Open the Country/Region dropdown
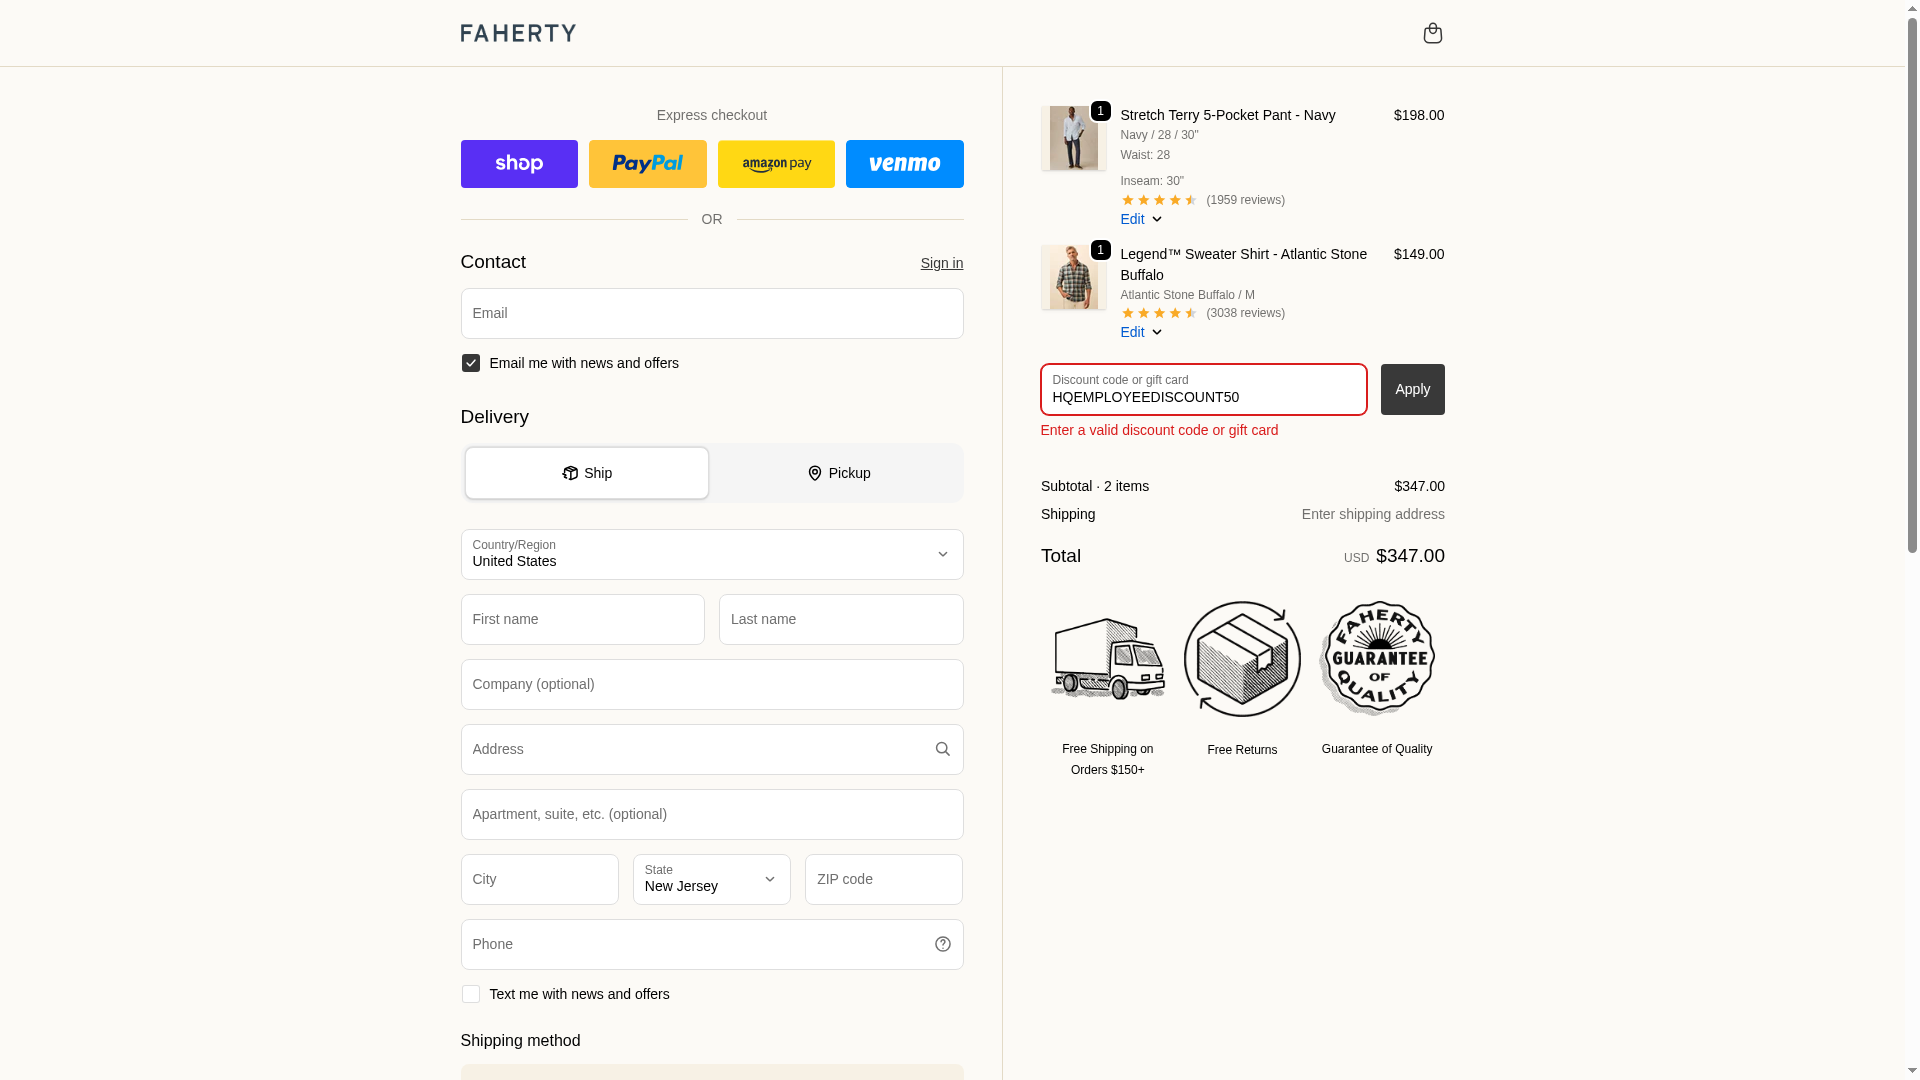1920x1080 pixels. click(x=712, y=555)
